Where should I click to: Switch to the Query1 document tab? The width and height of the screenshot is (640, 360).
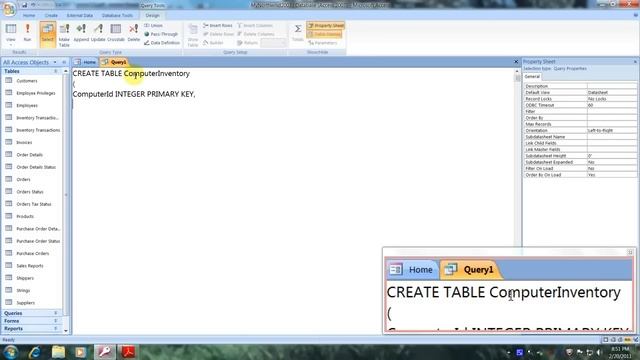tap(114, 62)
